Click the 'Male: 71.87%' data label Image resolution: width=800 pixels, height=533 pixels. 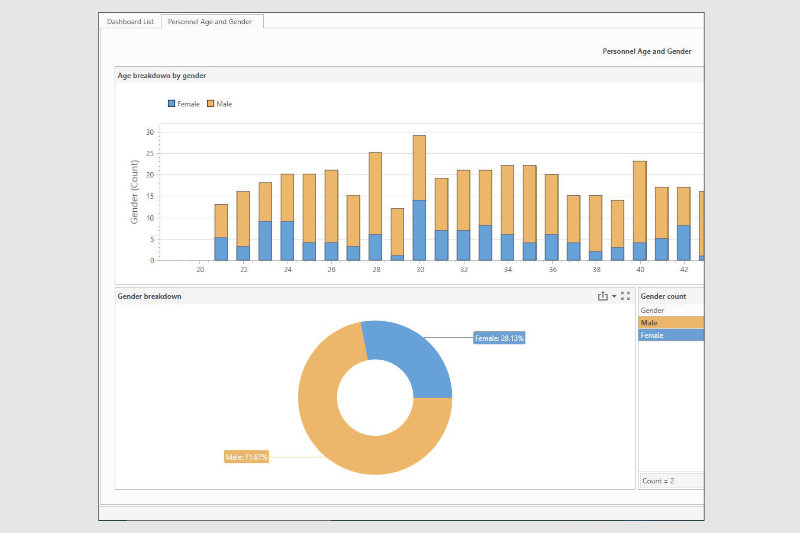[x=246, y=457]
